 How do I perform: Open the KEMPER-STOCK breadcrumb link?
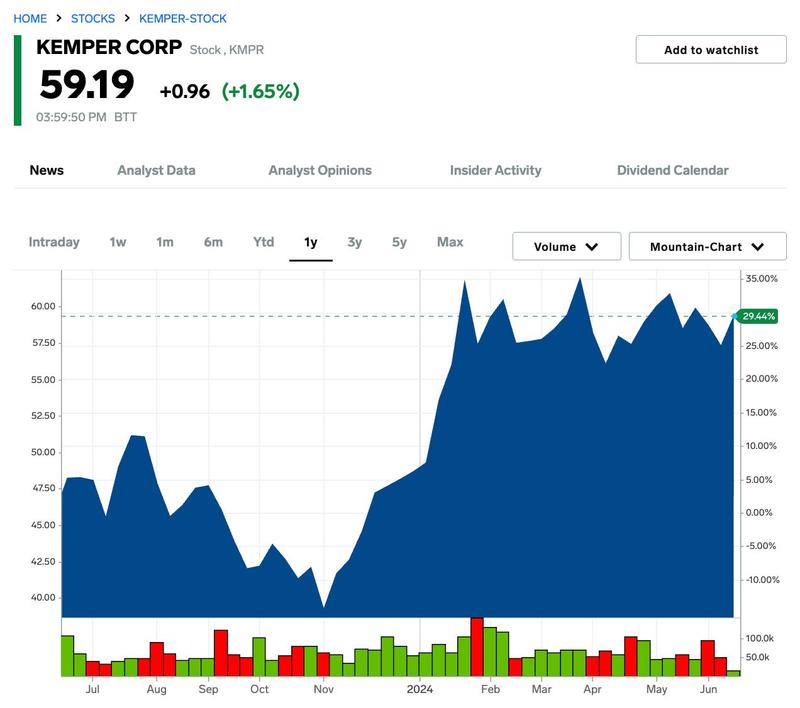click(183, 19)
